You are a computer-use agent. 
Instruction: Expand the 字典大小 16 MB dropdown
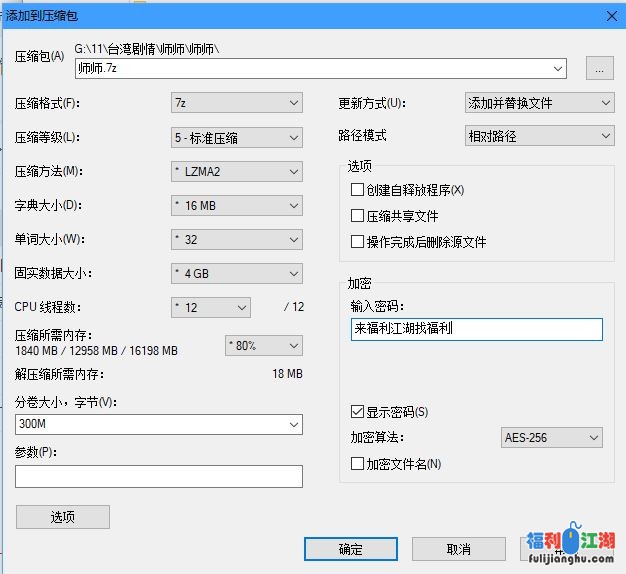[x=236, y=206]
